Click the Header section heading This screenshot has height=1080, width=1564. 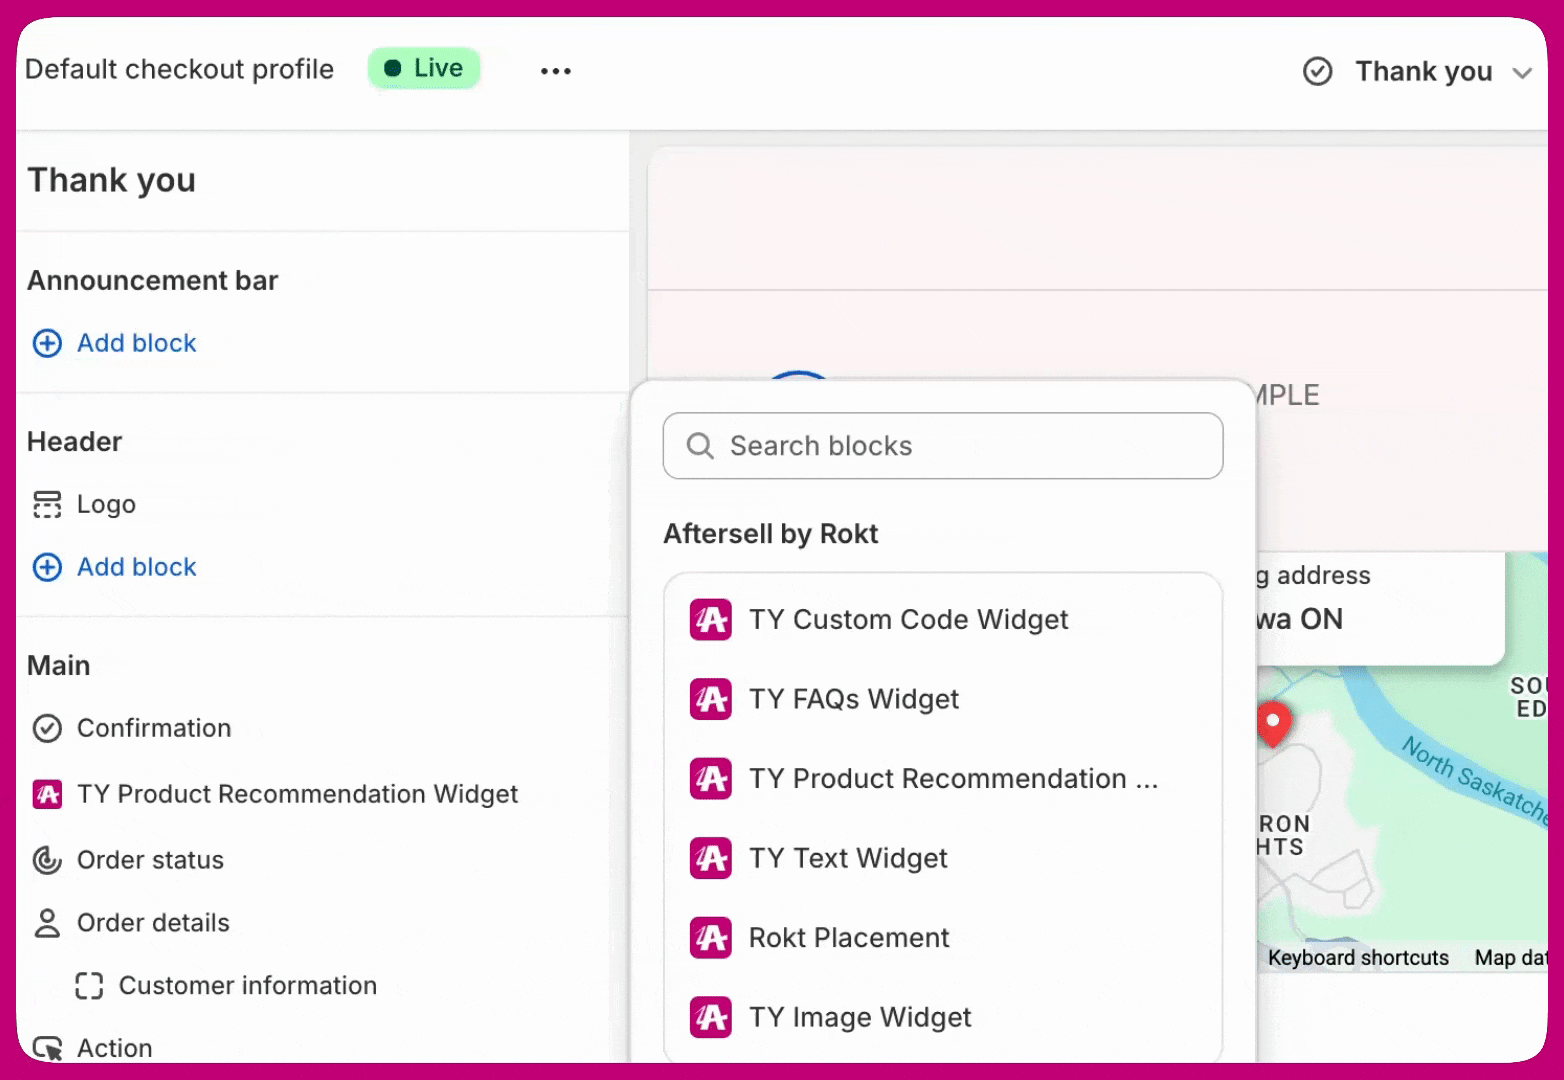point(75,442)
